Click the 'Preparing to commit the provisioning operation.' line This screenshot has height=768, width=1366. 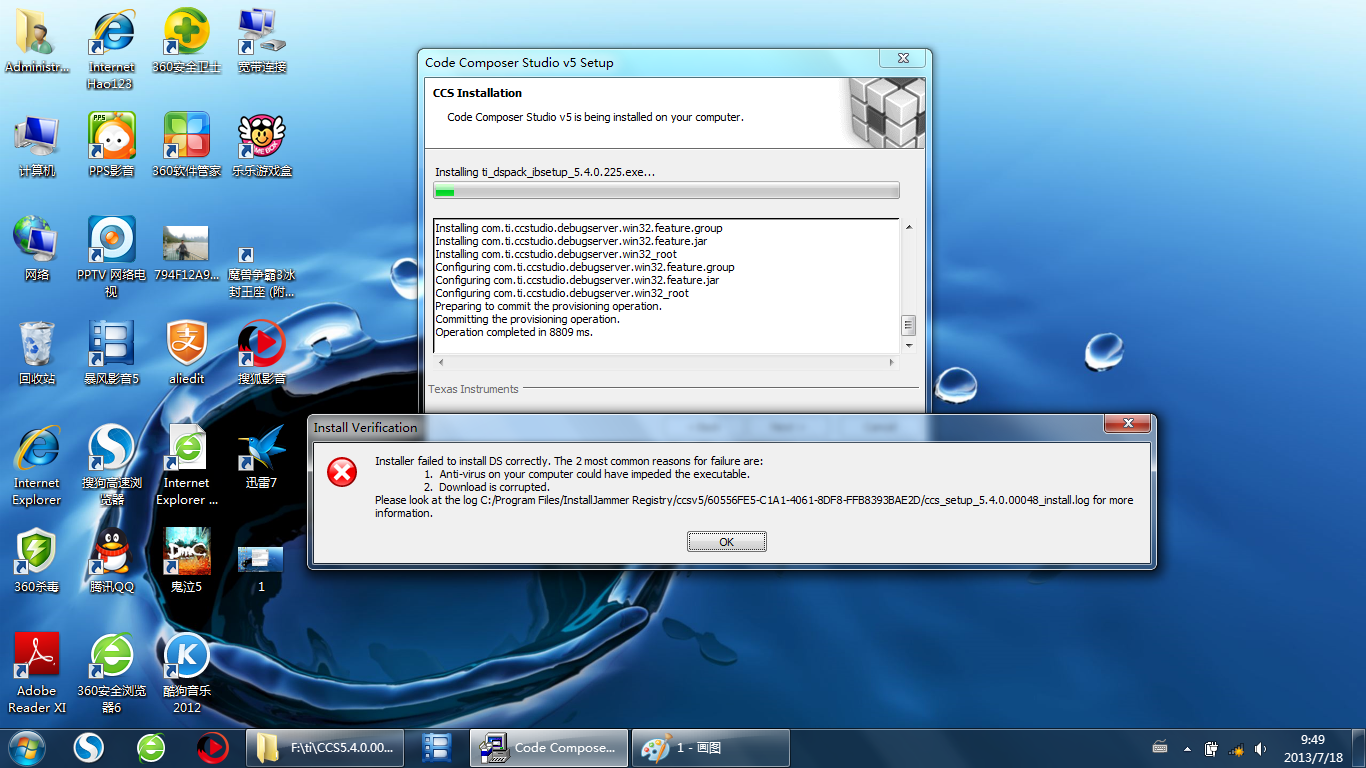pyautogui.click(x=548, y=306)
